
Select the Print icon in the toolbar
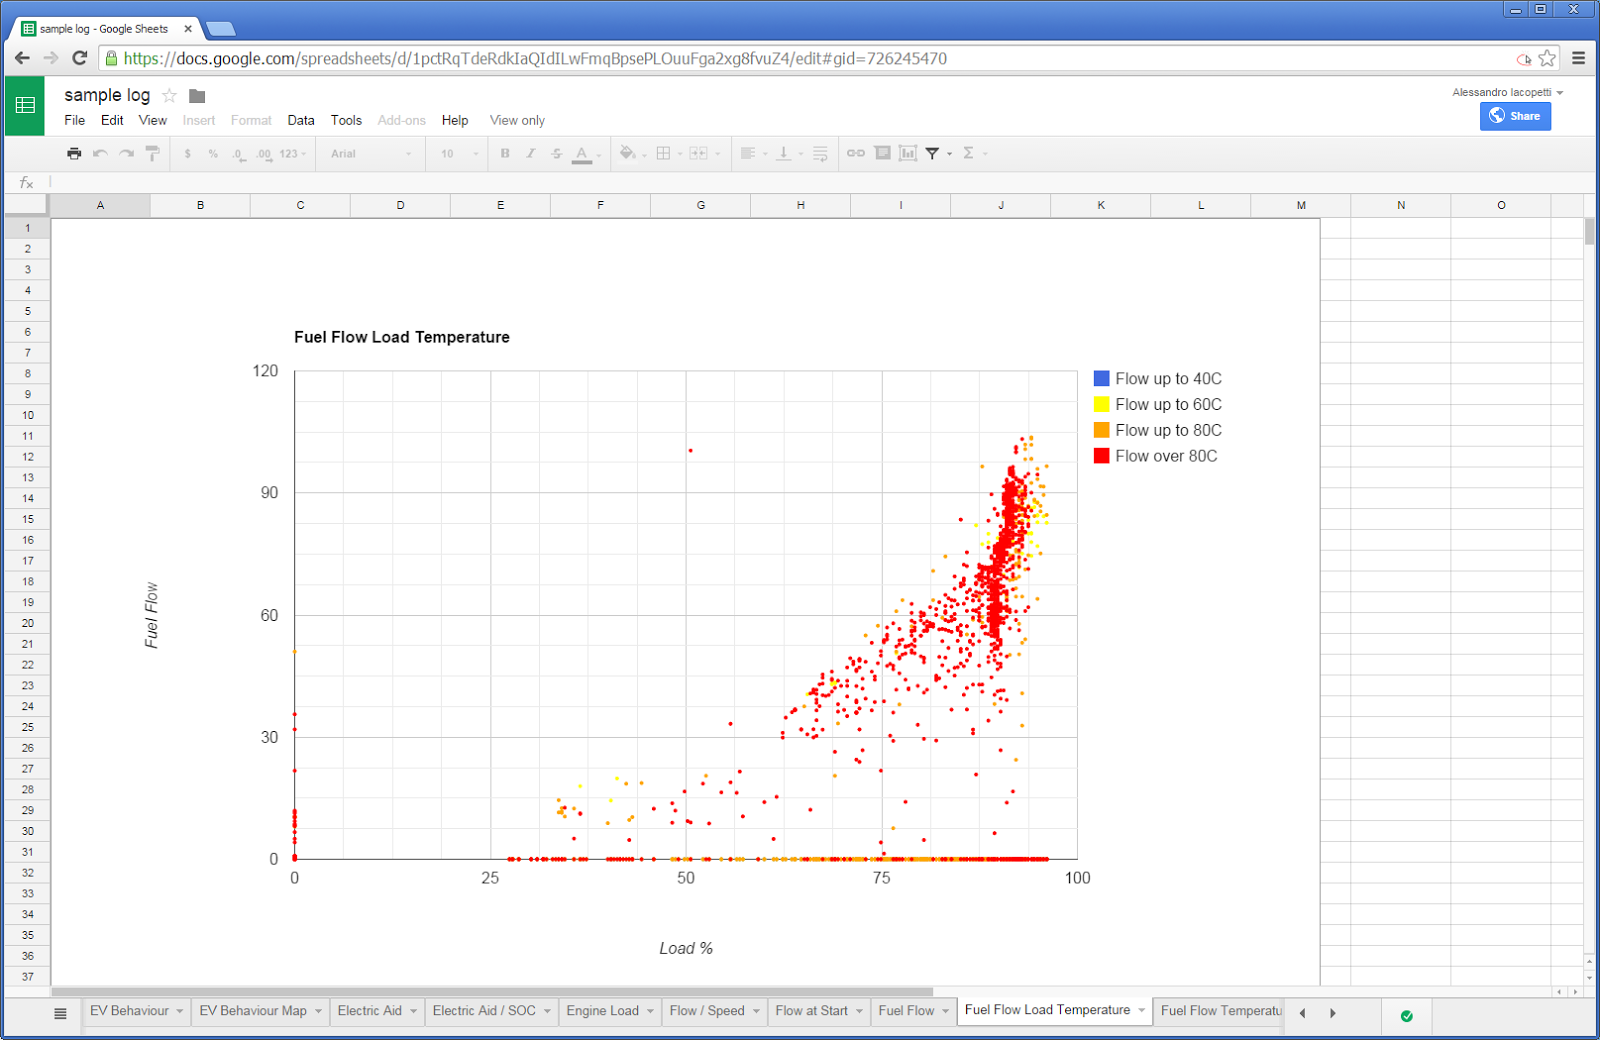(x=74, y=153)
